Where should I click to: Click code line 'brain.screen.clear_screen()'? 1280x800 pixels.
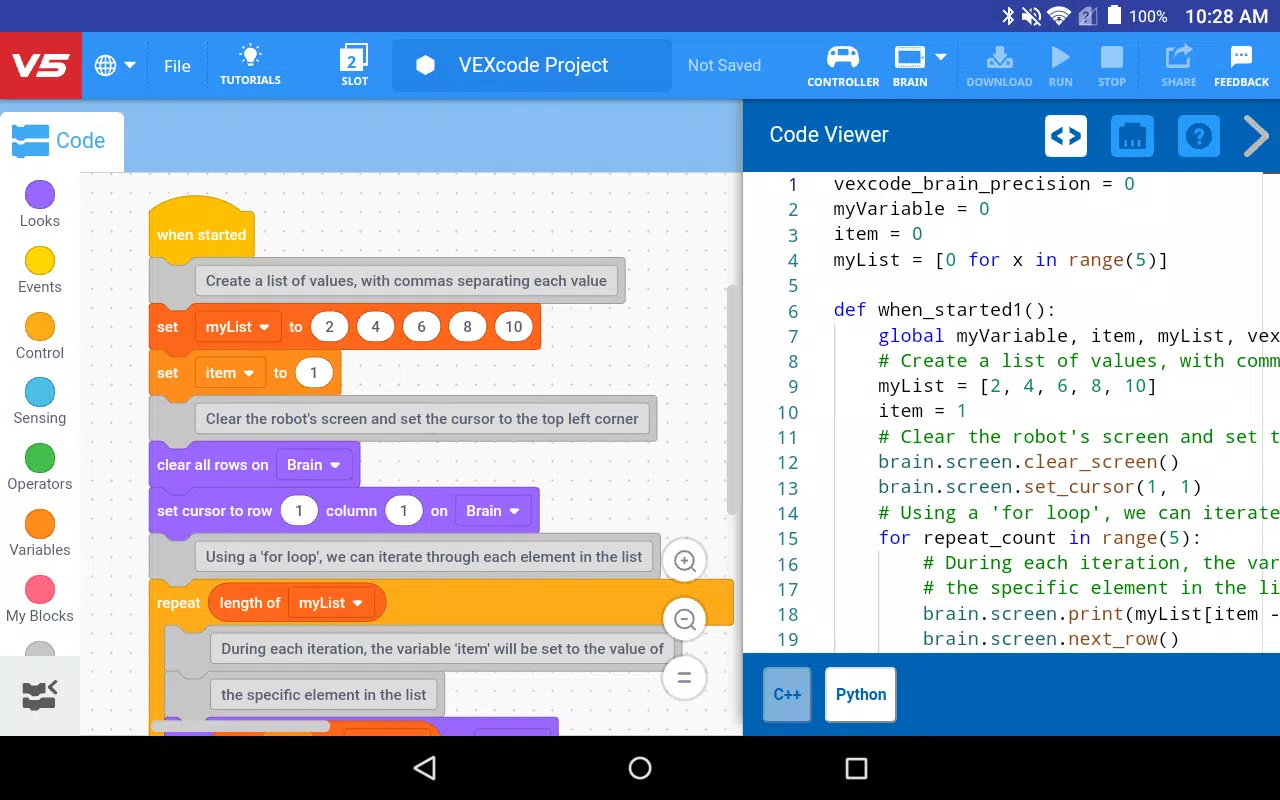[x=1028, y=462]
